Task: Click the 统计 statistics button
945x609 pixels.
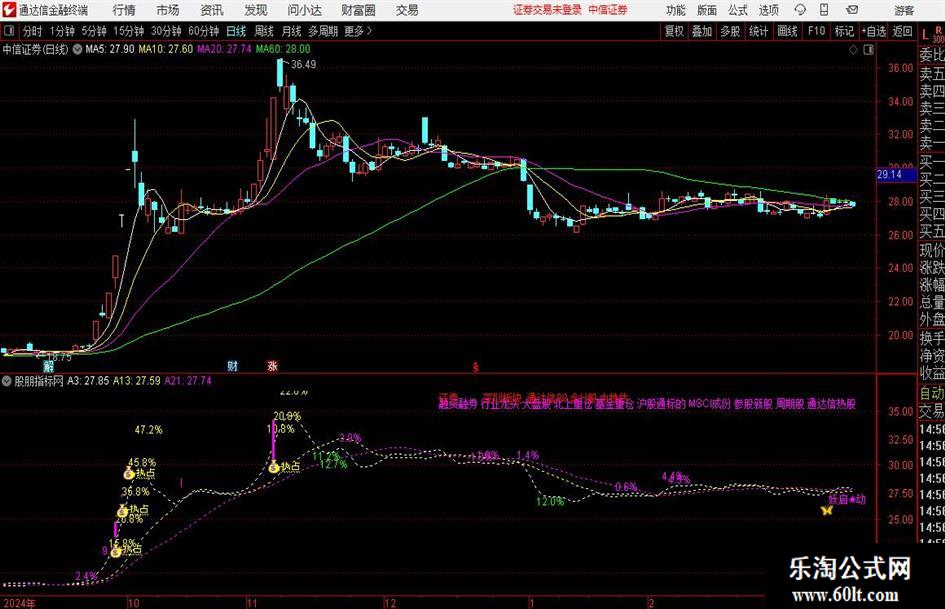Action: point(758,31)
